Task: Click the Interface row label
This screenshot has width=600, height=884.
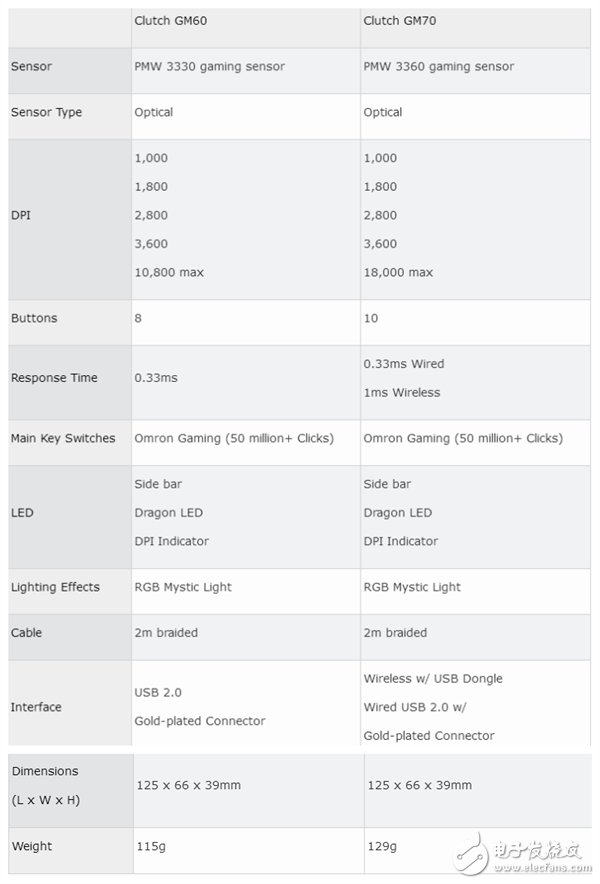Action: click(x=36, y=707)
